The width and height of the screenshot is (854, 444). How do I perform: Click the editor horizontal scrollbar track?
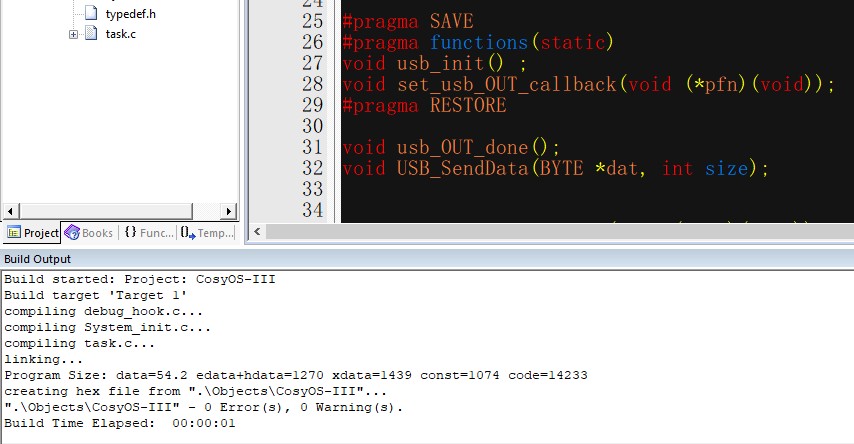pyautogui.click(x=559, y=232)
